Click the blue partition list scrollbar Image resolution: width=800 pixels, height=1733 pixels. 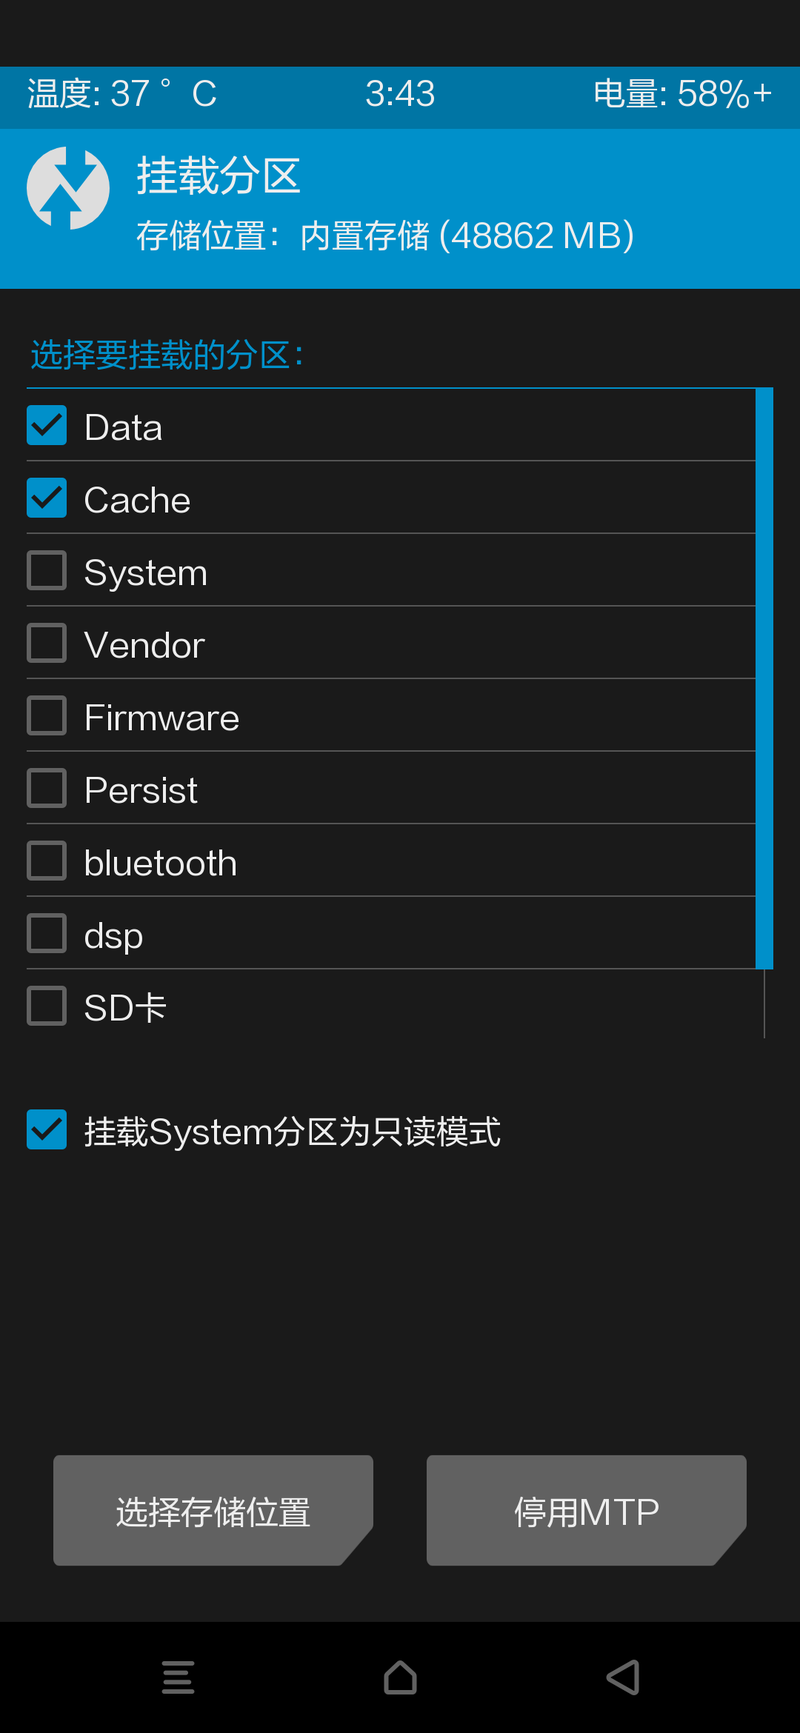pyautogui.click(x=765, y=678)
